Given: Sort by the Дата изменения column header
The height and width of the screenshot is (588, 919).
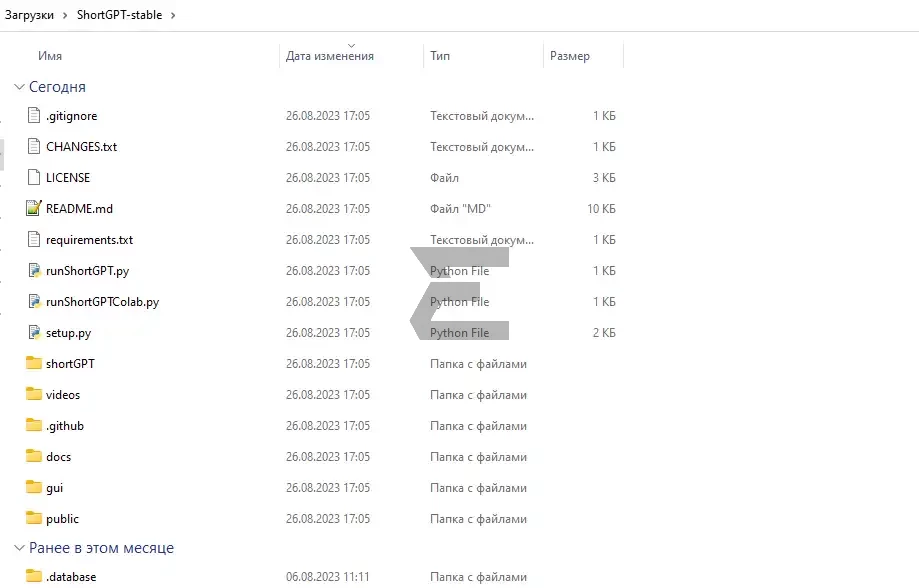Looking at the screenshot, I should click(329, 56).
